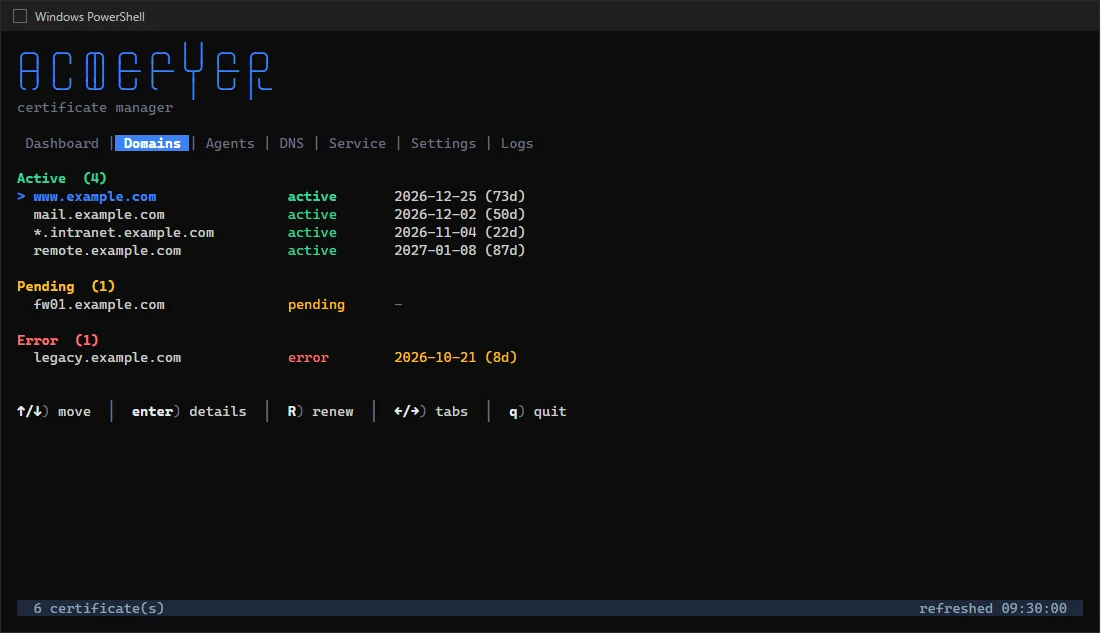
Task: Choose the pending fw01.example.com domain
Action: (99, 304)
